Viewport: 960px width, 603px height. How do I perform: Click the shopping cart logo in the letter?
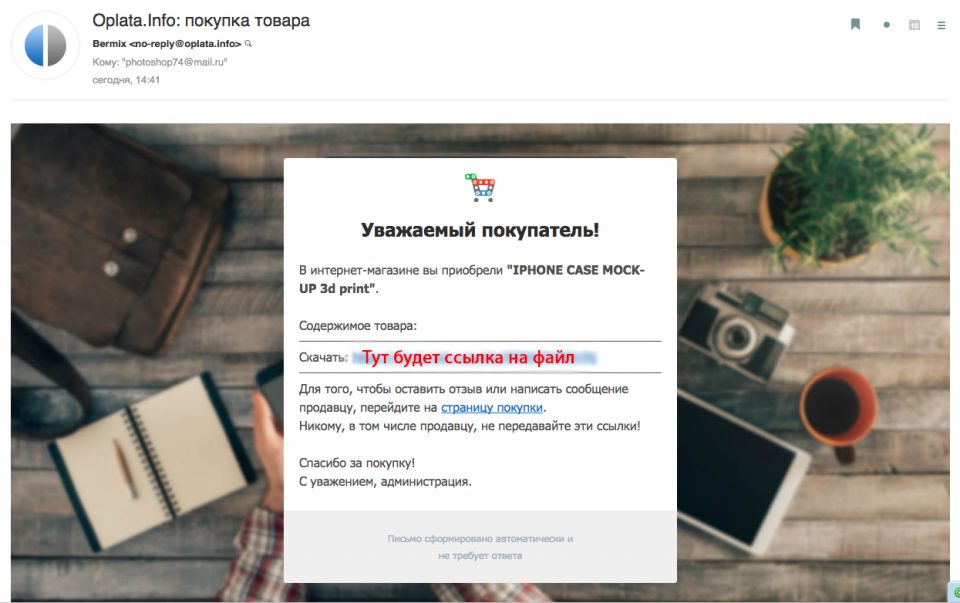481,187
